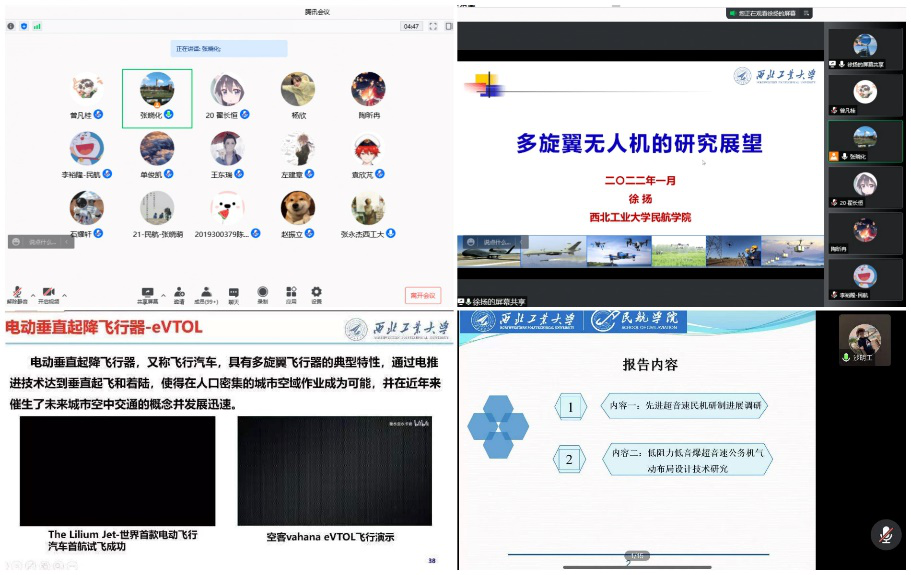Turn on camera with 开启视频 button
This screenshot has height=575, width=911.
point(48,291)
